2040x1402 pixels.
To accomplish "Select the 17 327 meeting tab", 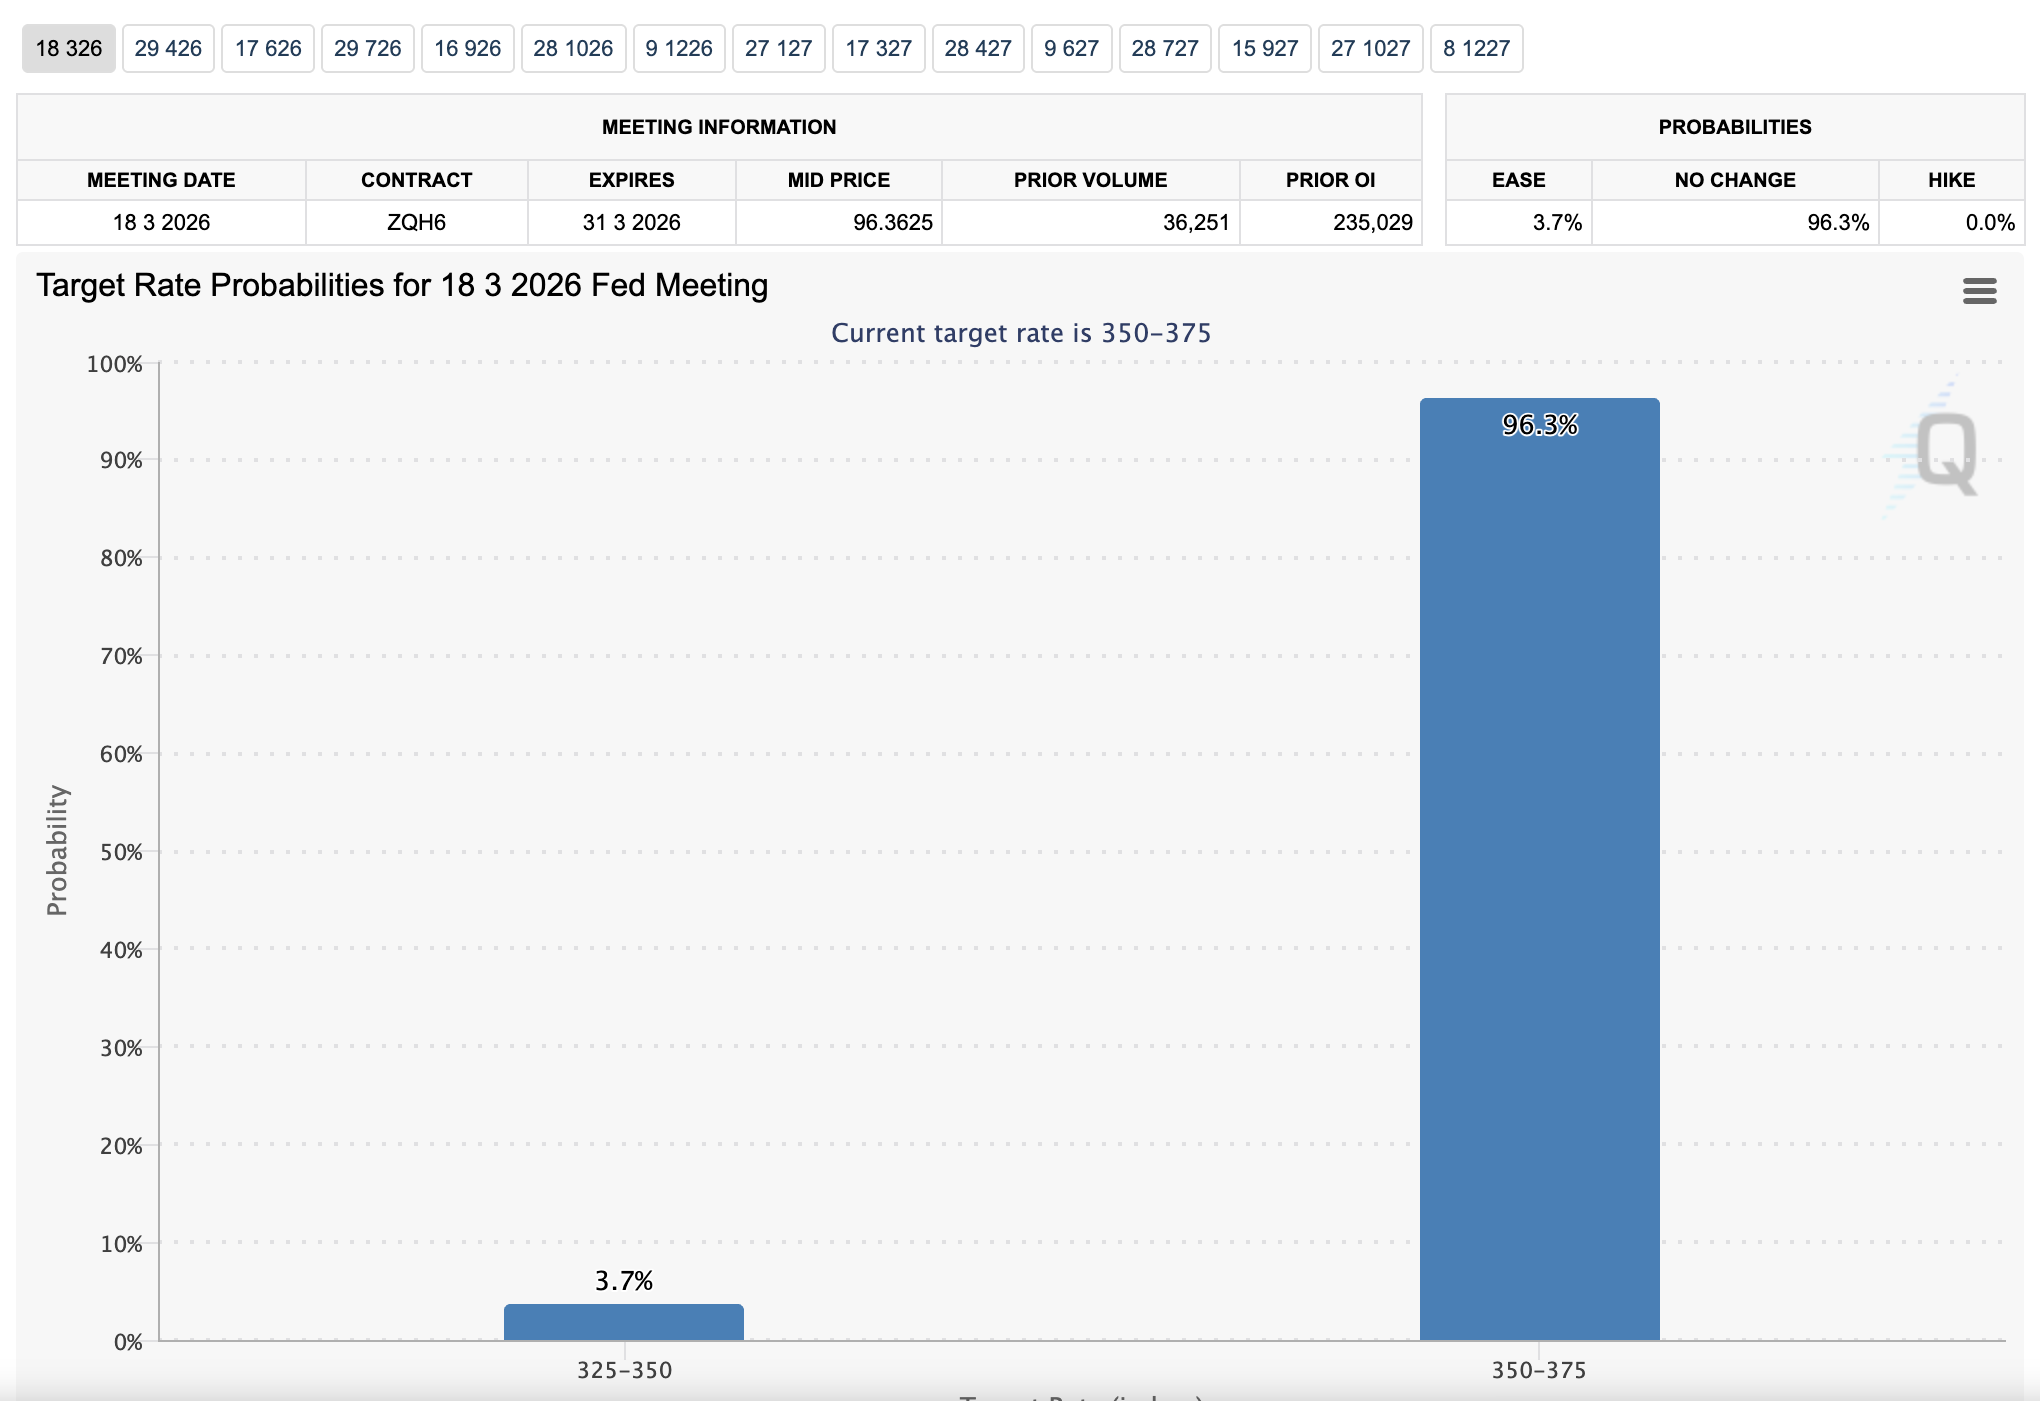I will point(878,49).
